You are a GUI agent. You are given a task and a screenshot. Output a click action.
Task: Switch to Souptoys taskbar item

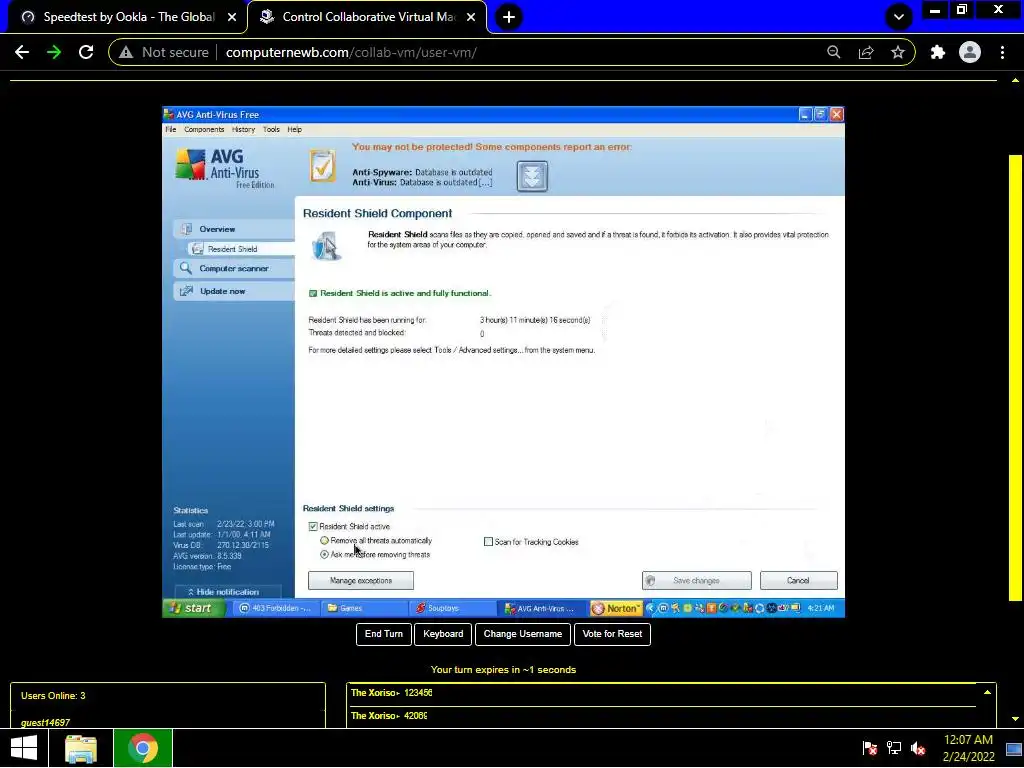(x=453, y=608)
